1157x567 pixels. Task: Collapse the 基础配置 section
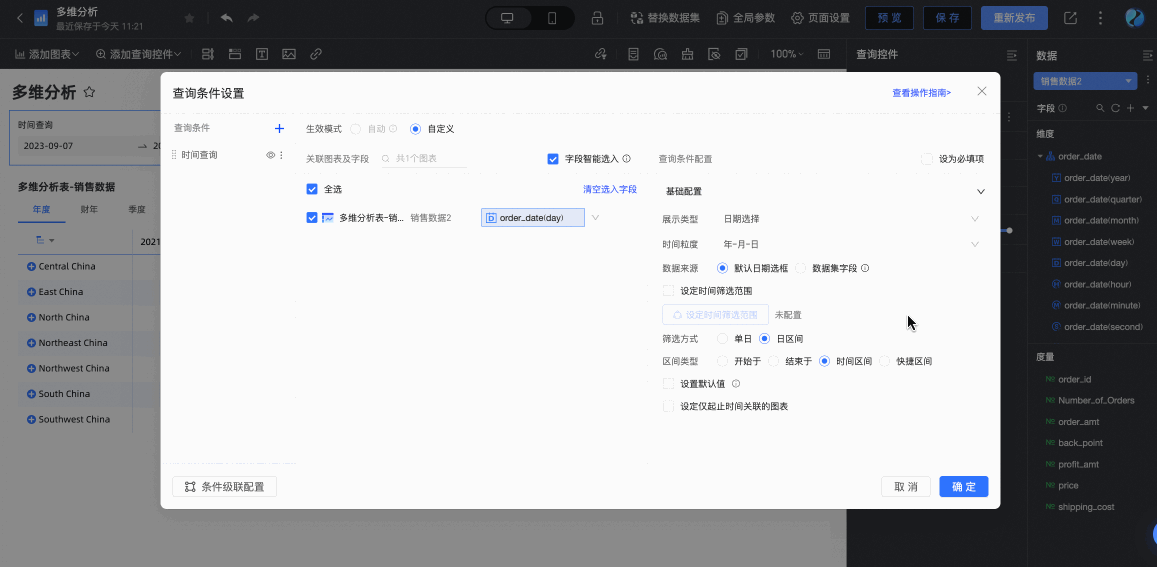click(x=980, y=191)
